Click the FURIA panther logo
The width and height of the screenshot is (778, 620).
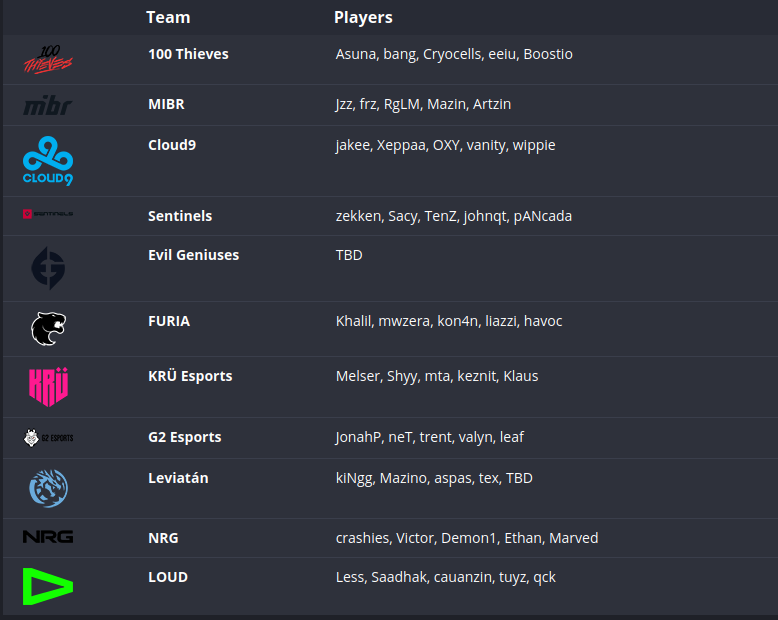[48, 328]
